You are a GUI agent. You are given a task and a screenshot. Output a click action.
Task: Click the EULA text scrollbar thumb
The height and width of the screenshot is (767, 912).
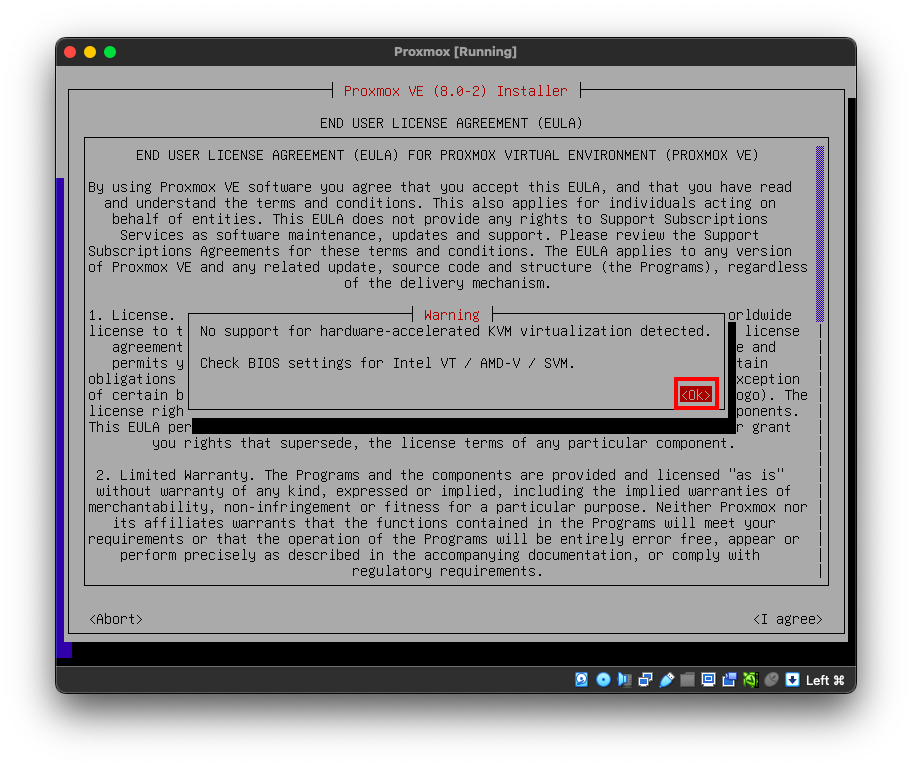point(820,234)
